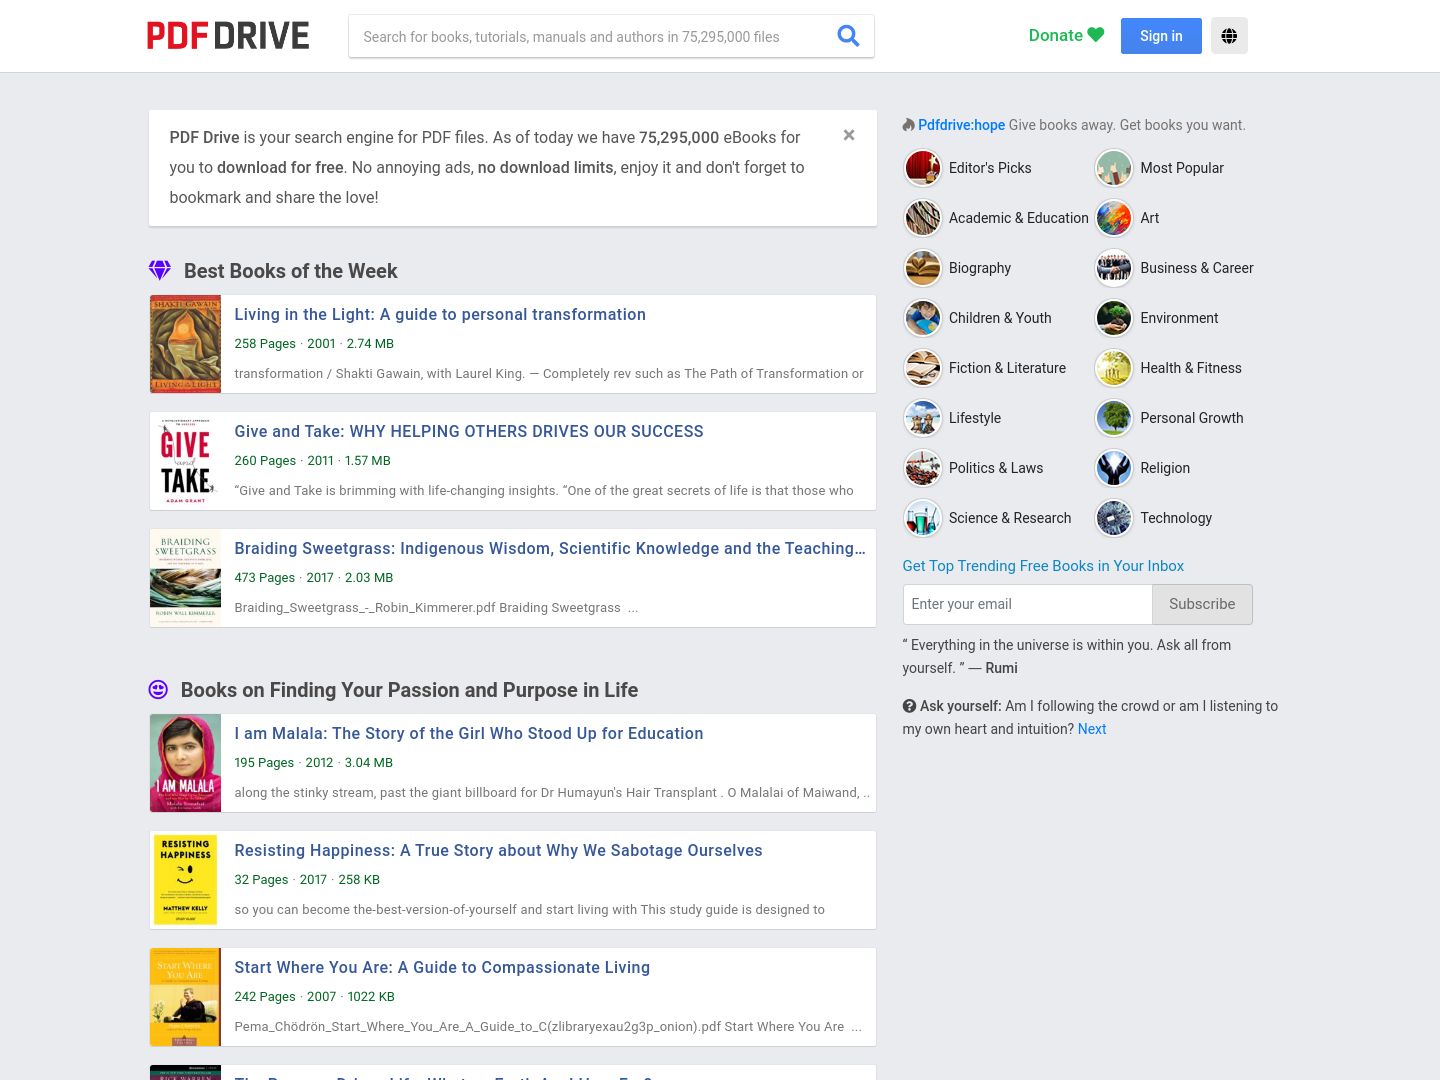Open the Pdfdrive:hope link
1440x1080 pixels.
[961, 125]
